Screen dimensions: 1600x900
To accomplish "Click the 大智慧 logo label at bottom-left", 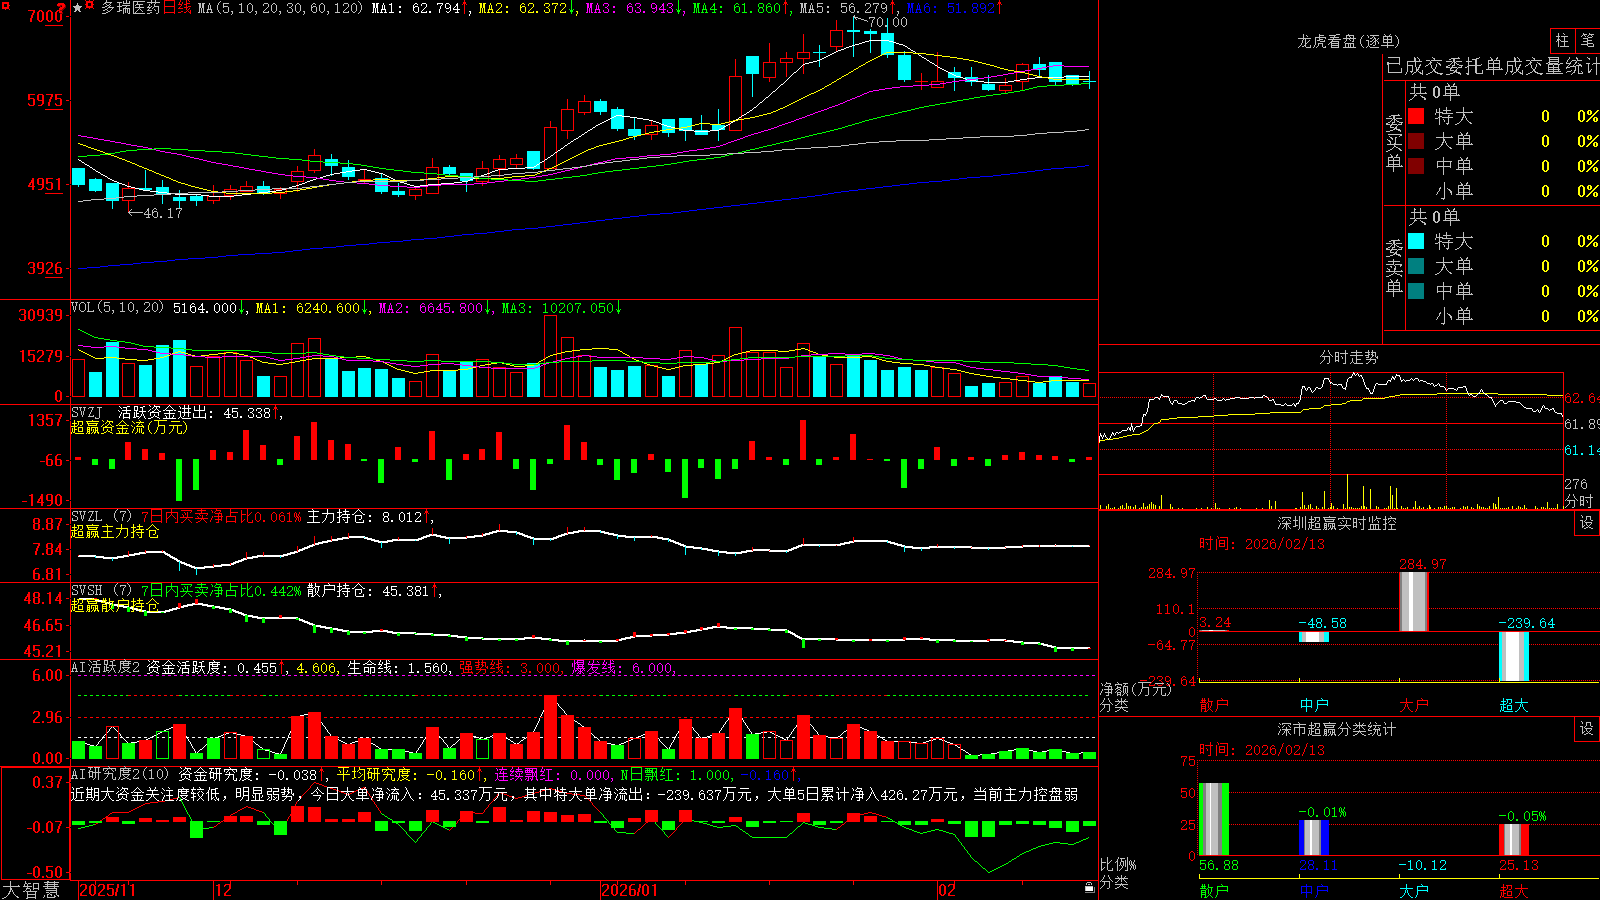I will [31, 890].
